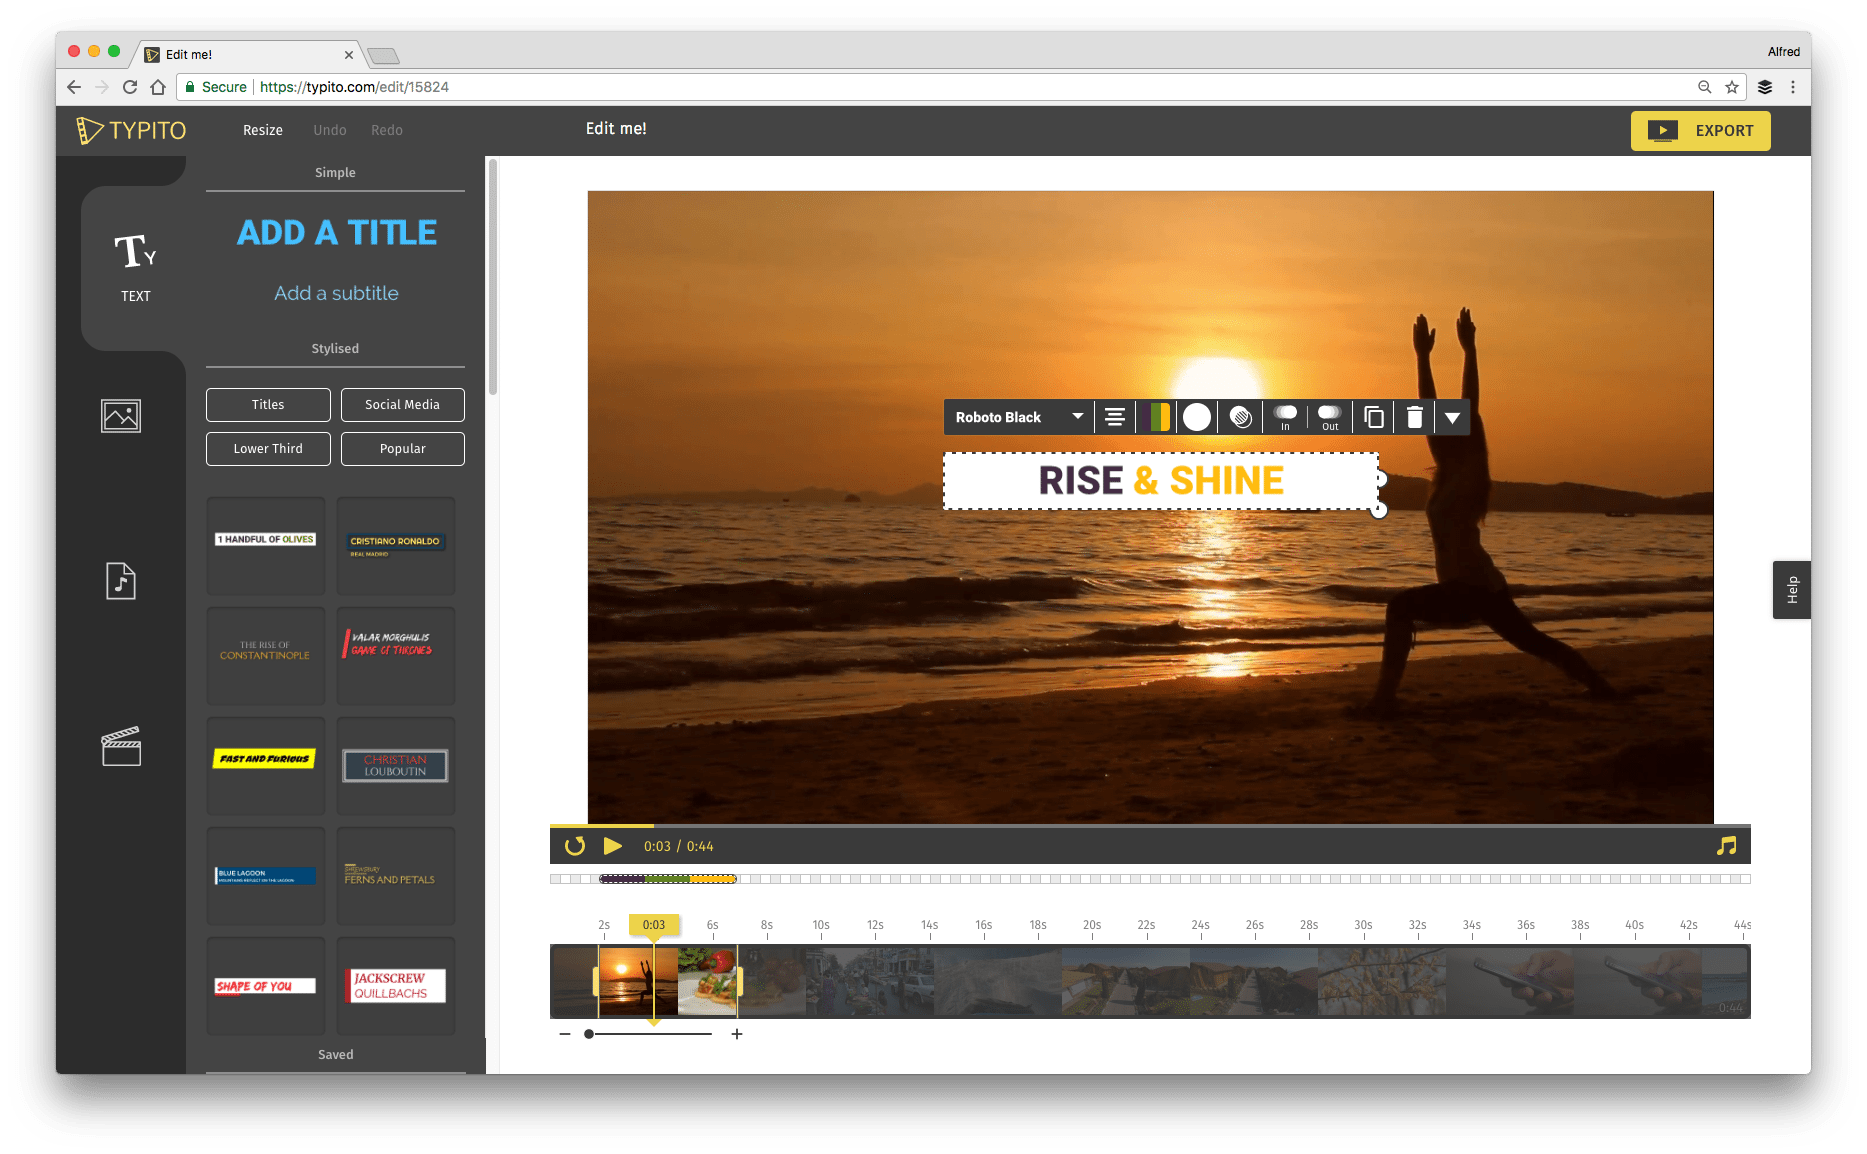Open the Video clips panel in the sidebar

(120, 745)
